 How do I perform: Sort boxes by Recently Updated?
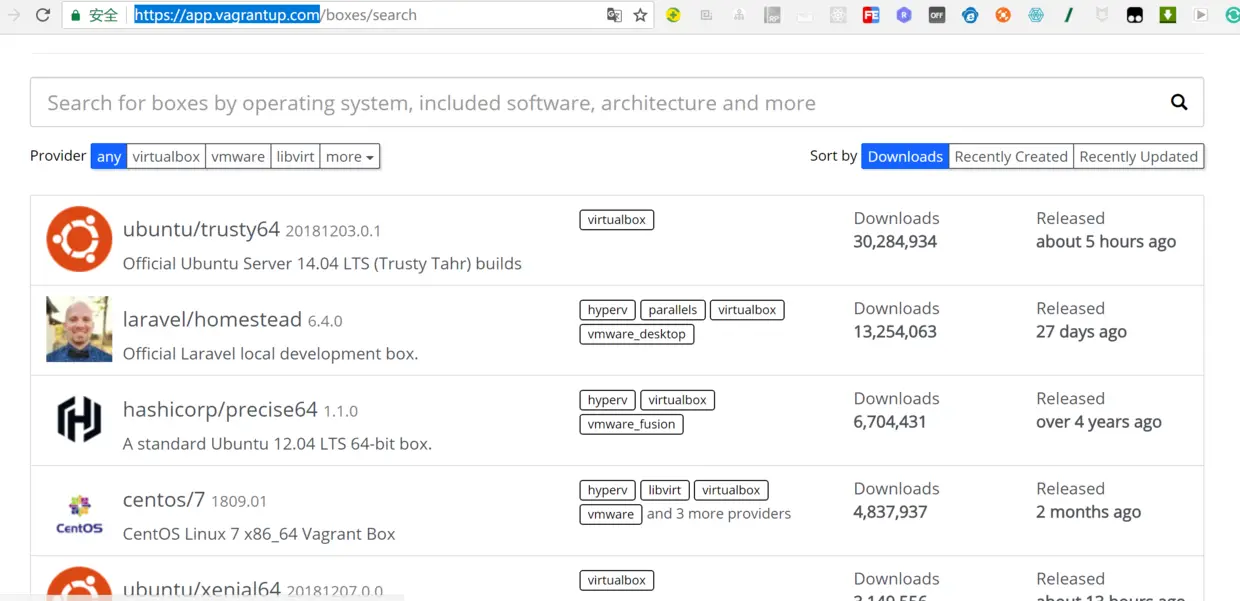click(x=1138, y=156)
